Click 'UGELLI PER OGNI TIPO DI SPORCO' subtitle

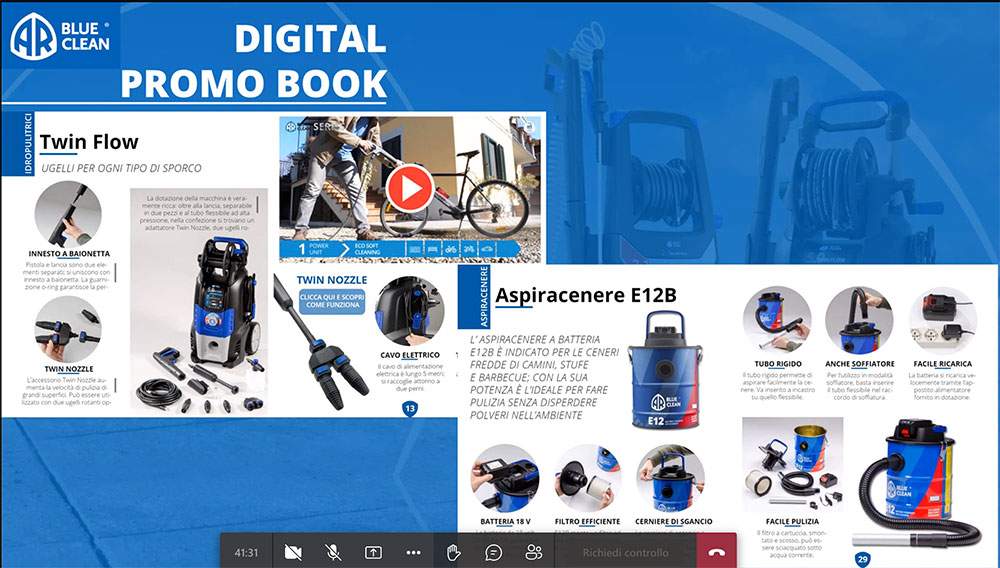(121, 168)
